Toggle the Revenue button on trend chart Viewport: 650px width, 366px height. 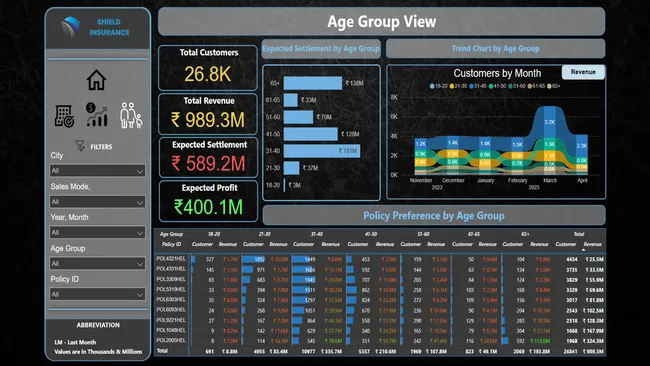(583, 72)
